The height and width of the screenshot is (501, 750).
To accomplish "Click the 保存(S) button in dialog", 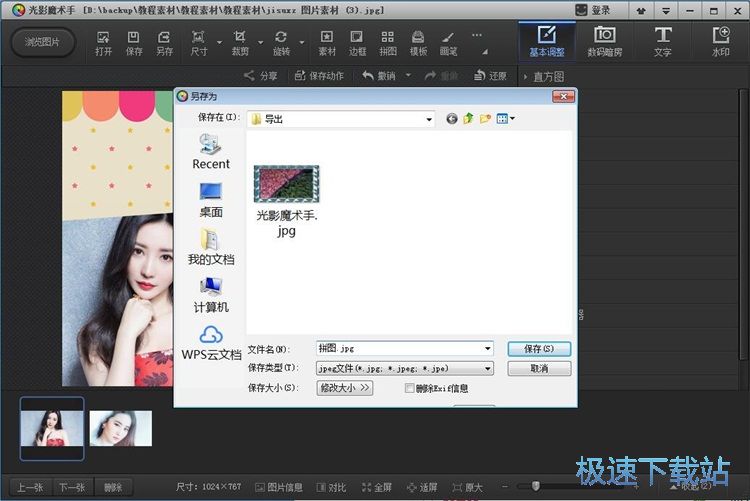I will (x=539, y=349).
